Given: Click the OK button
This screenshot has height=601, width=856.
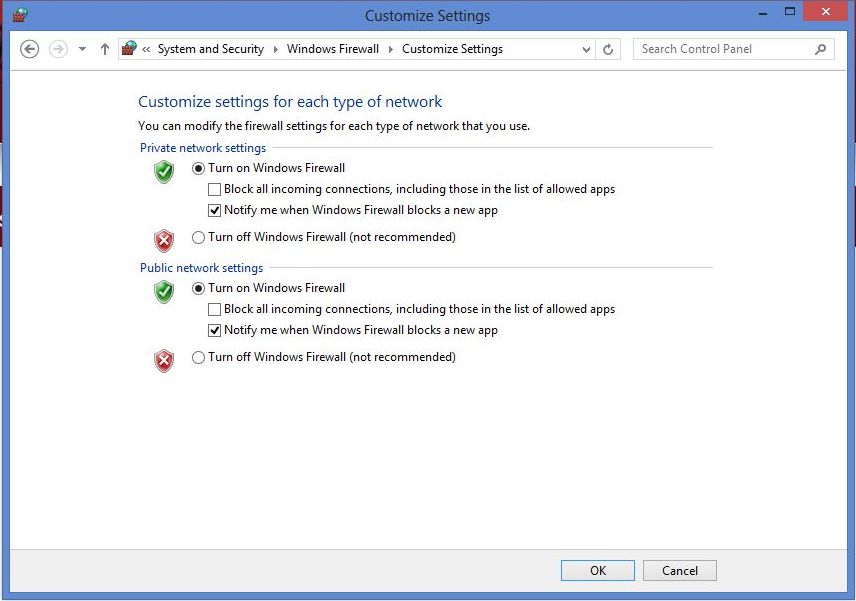Looking at the screenshot, I should coord(598,570).
